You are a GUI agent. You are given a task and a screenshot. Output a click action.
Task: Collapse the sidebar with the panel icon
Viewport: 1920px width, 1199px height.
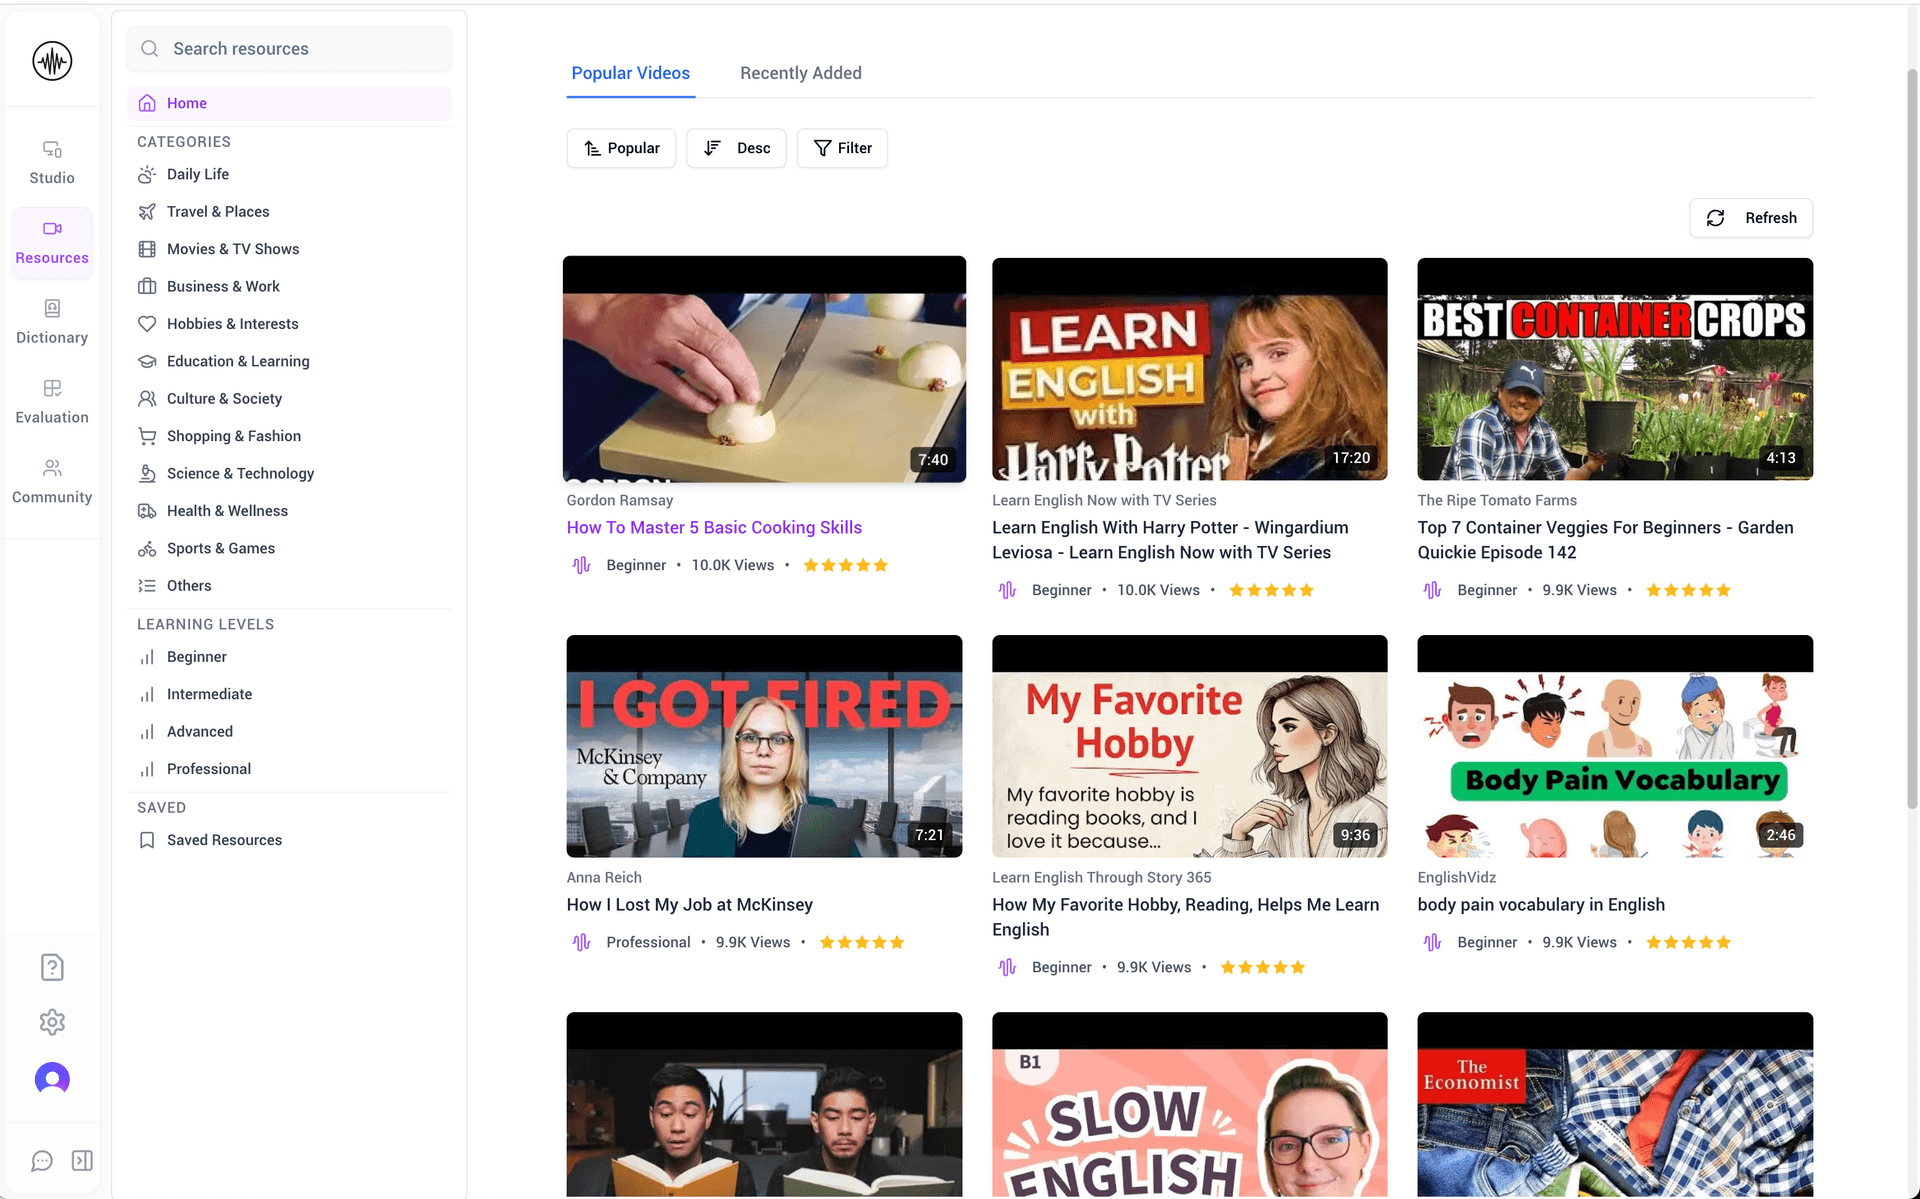[x=82, y=1160]
